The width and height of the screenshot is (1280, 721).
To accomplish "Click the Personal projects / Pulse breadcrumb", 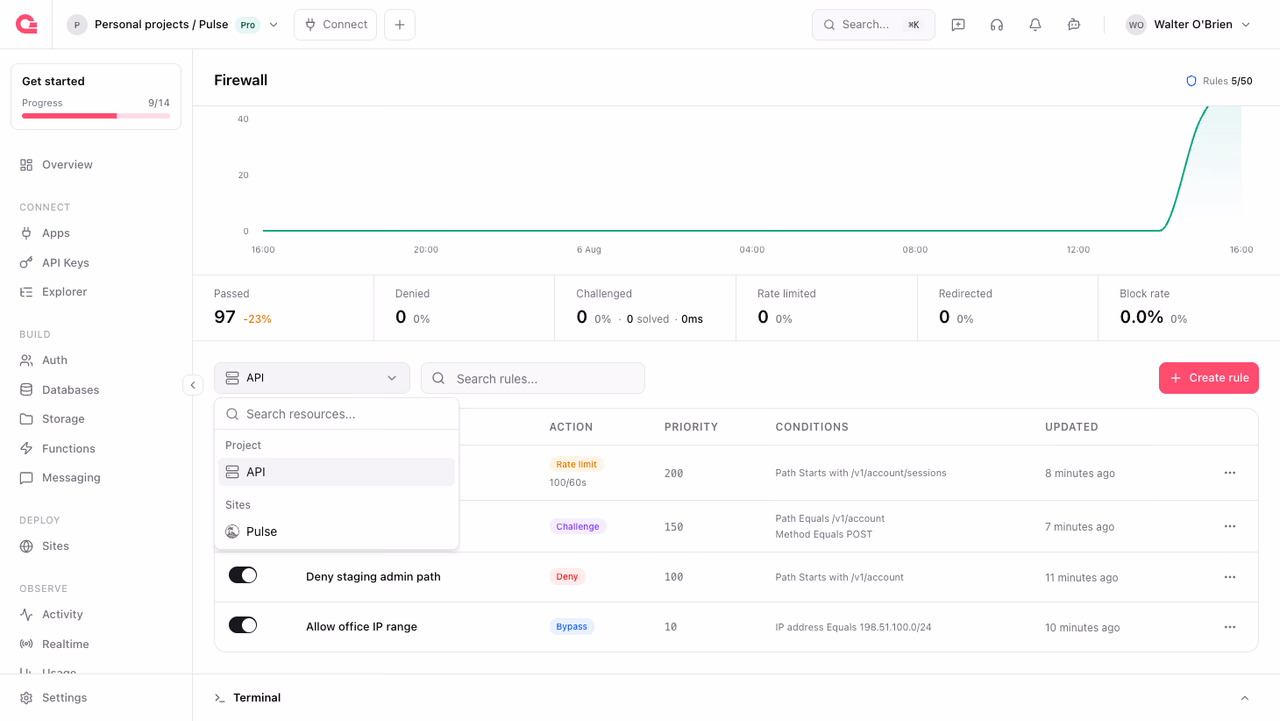I will (161, 25).
